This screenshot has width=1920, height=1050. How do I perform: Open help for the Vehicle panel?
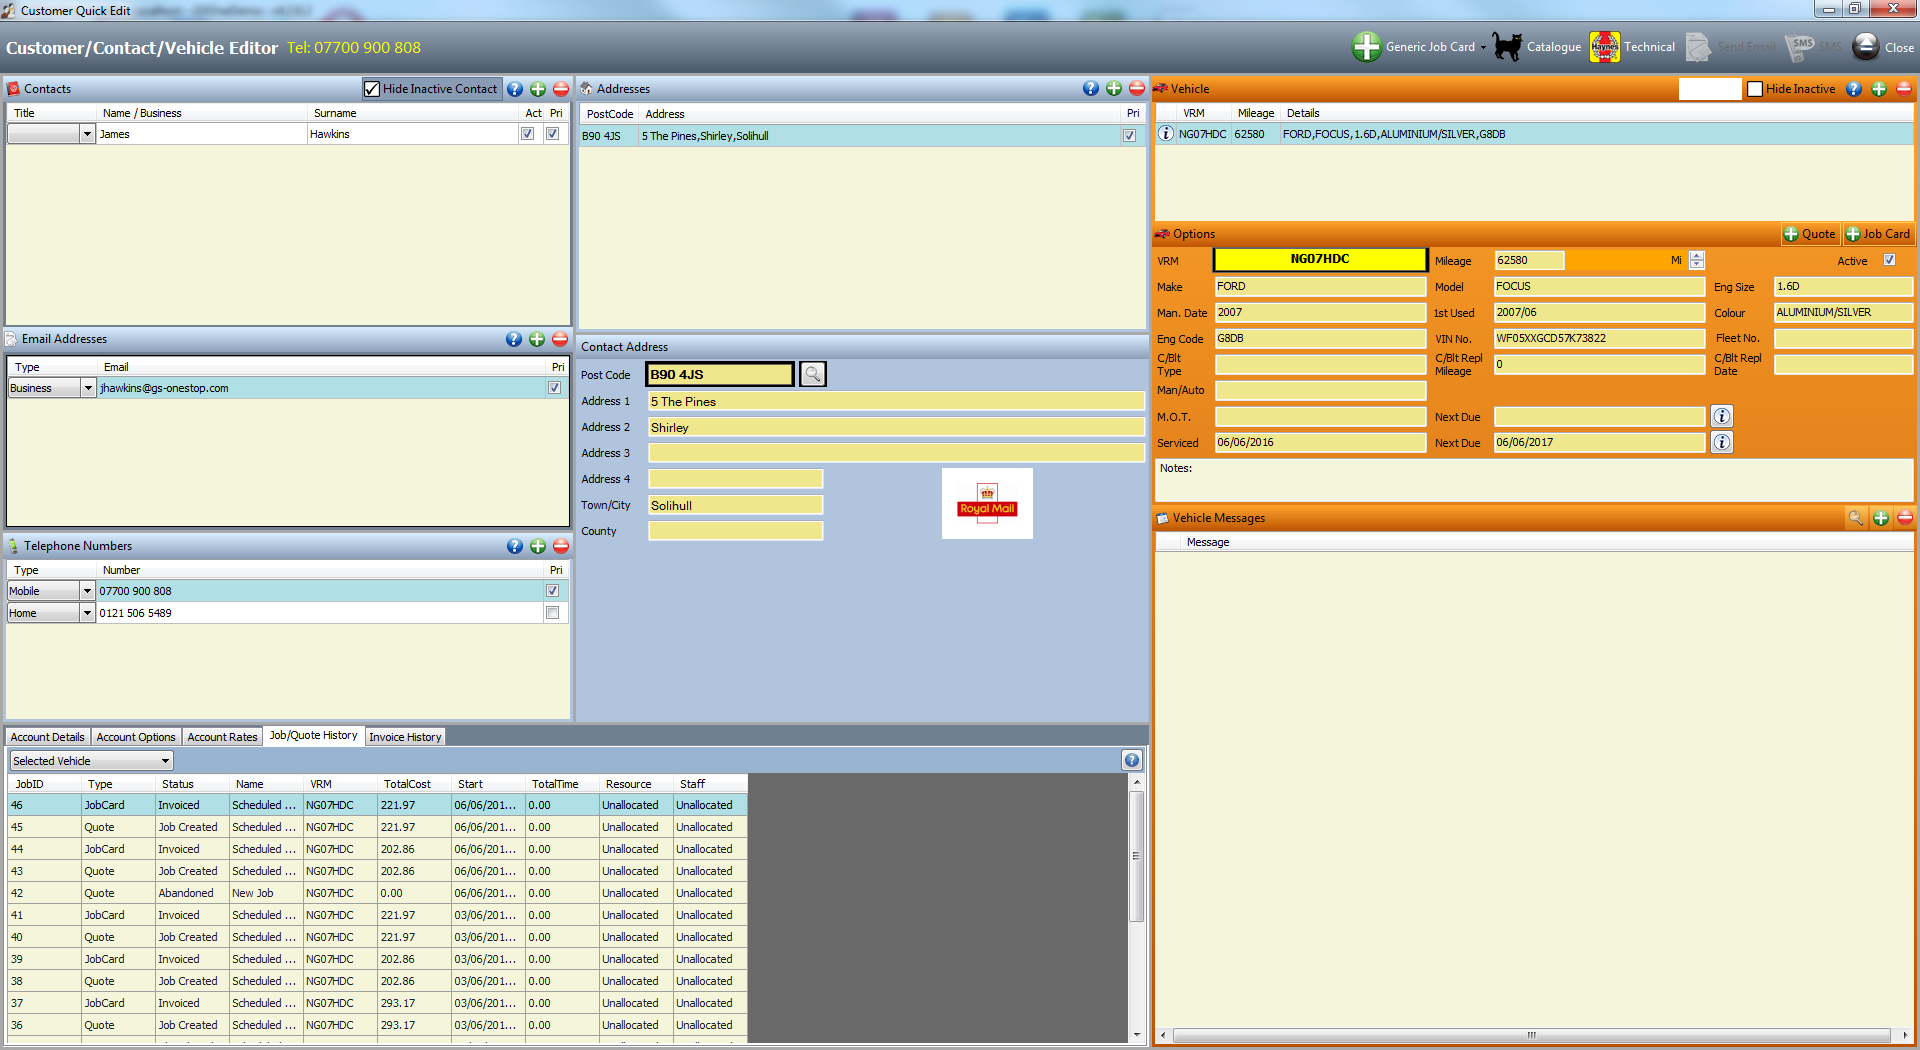pos(1854,89)
